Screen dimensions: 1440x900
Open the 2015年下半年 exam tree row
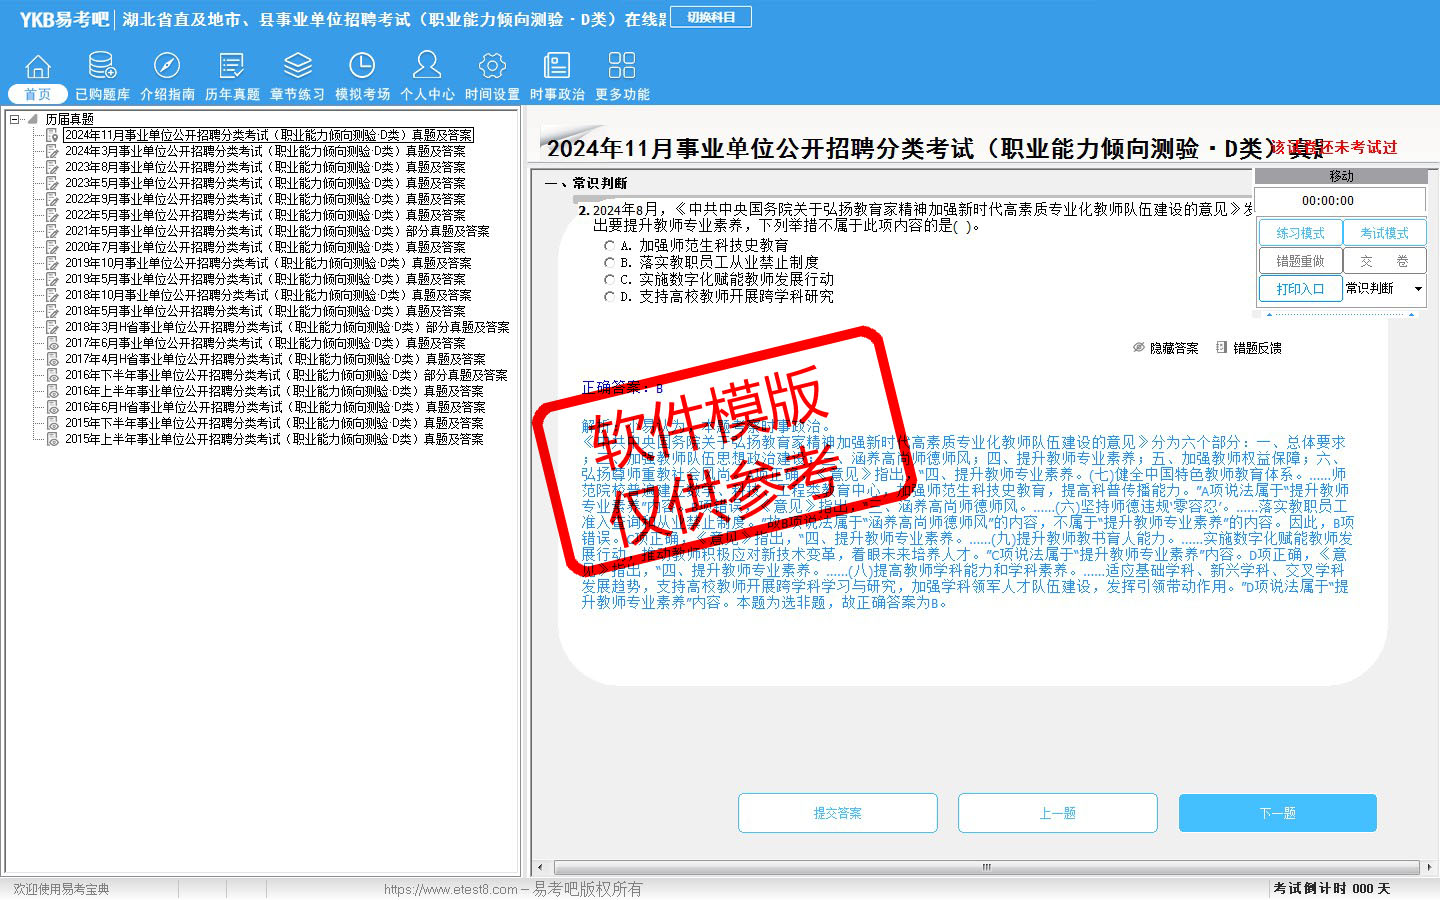[x=274, y=423]
